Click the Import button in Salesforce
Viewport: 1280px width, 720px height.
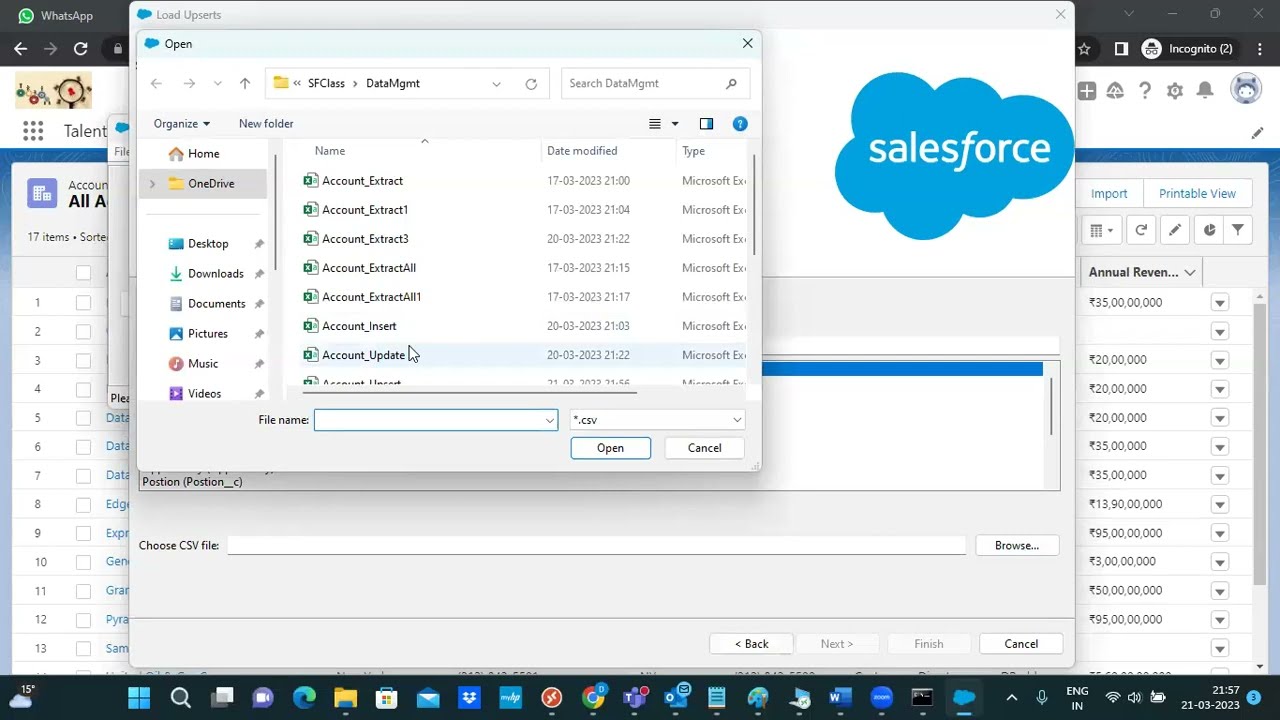click(1109, 194)
